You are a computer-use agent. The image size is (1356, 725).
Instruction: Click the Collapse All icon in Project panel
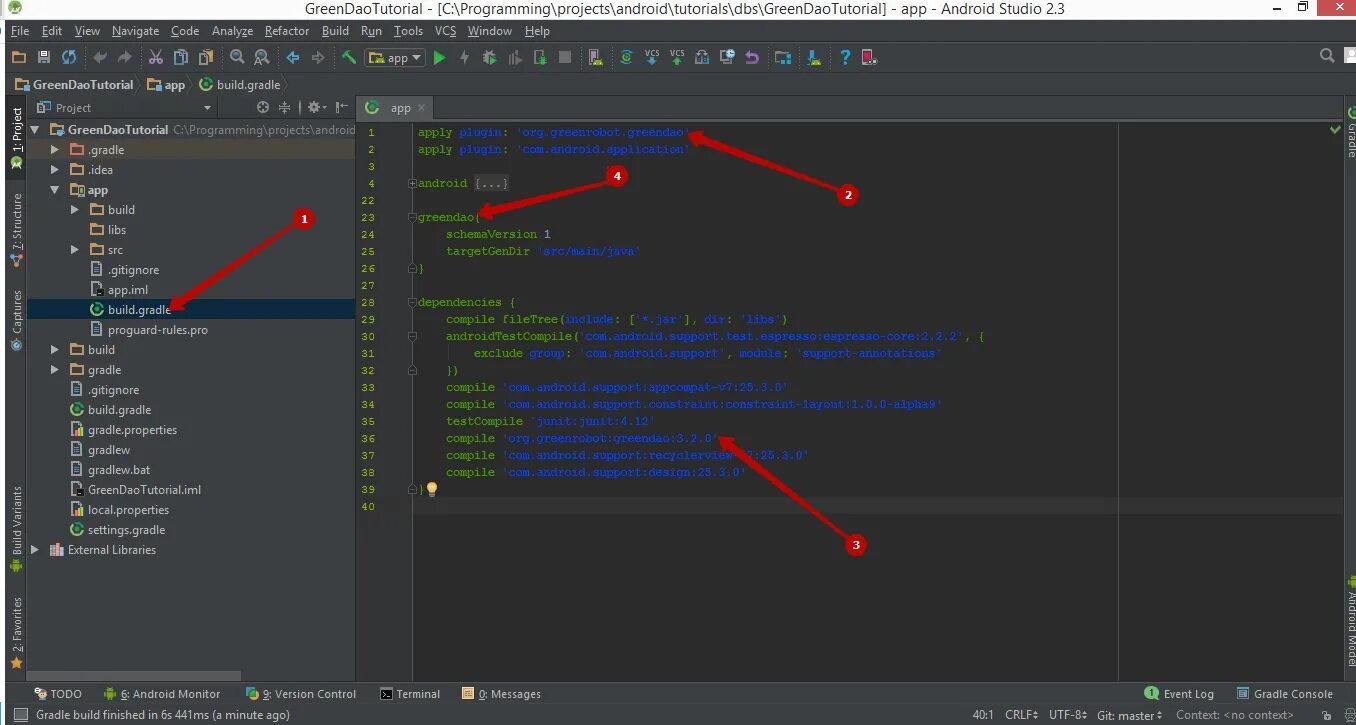click(x=285, y=107)
